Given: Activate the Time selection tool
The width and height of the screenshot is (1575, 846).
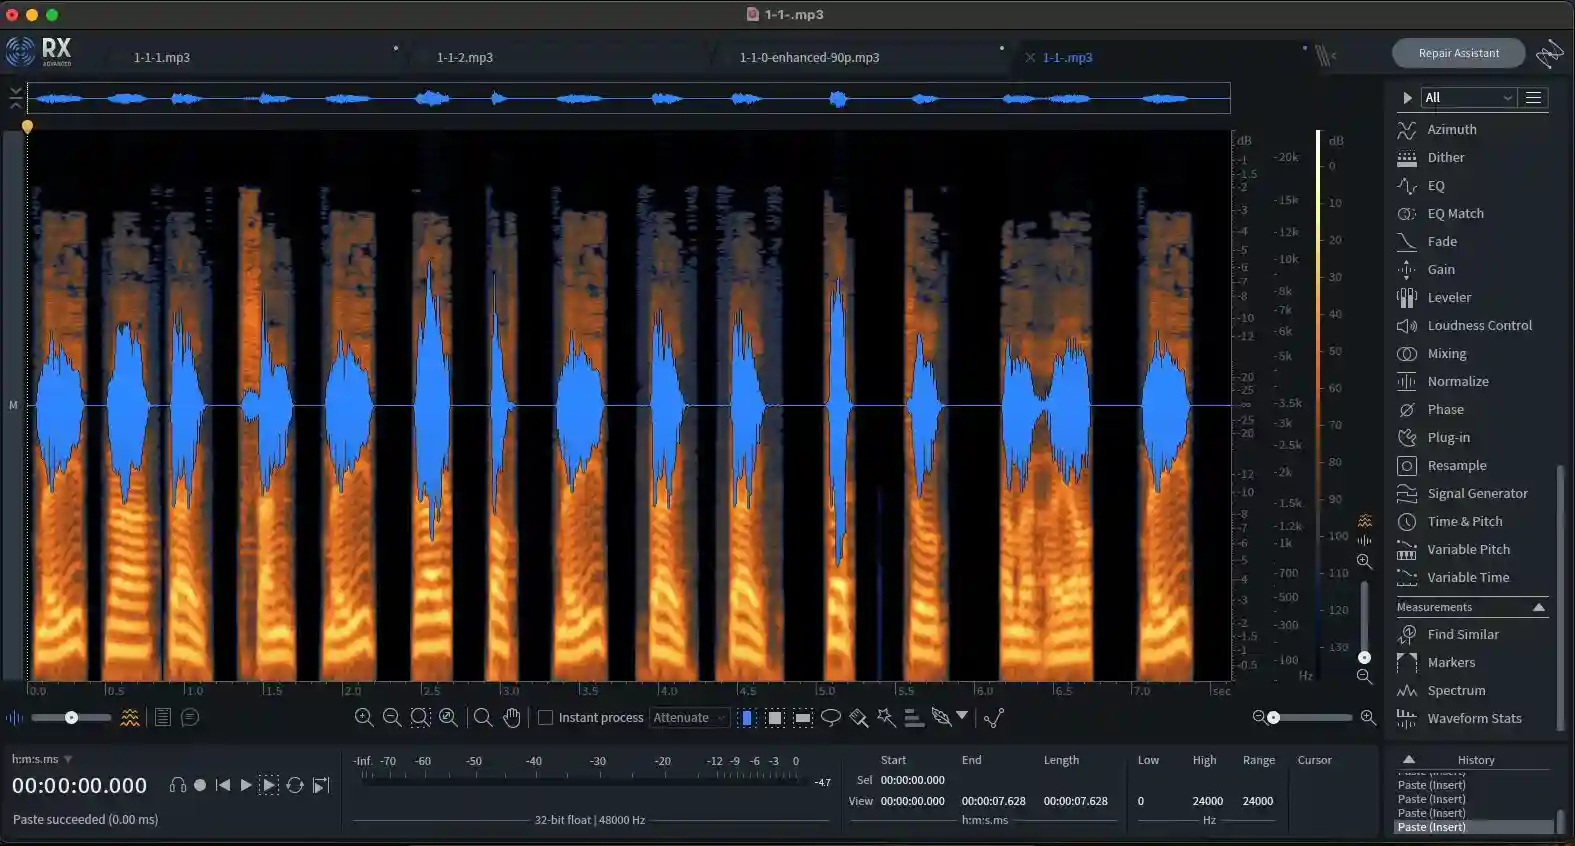Looking at the screenshot, I should (x=747, y=717).
